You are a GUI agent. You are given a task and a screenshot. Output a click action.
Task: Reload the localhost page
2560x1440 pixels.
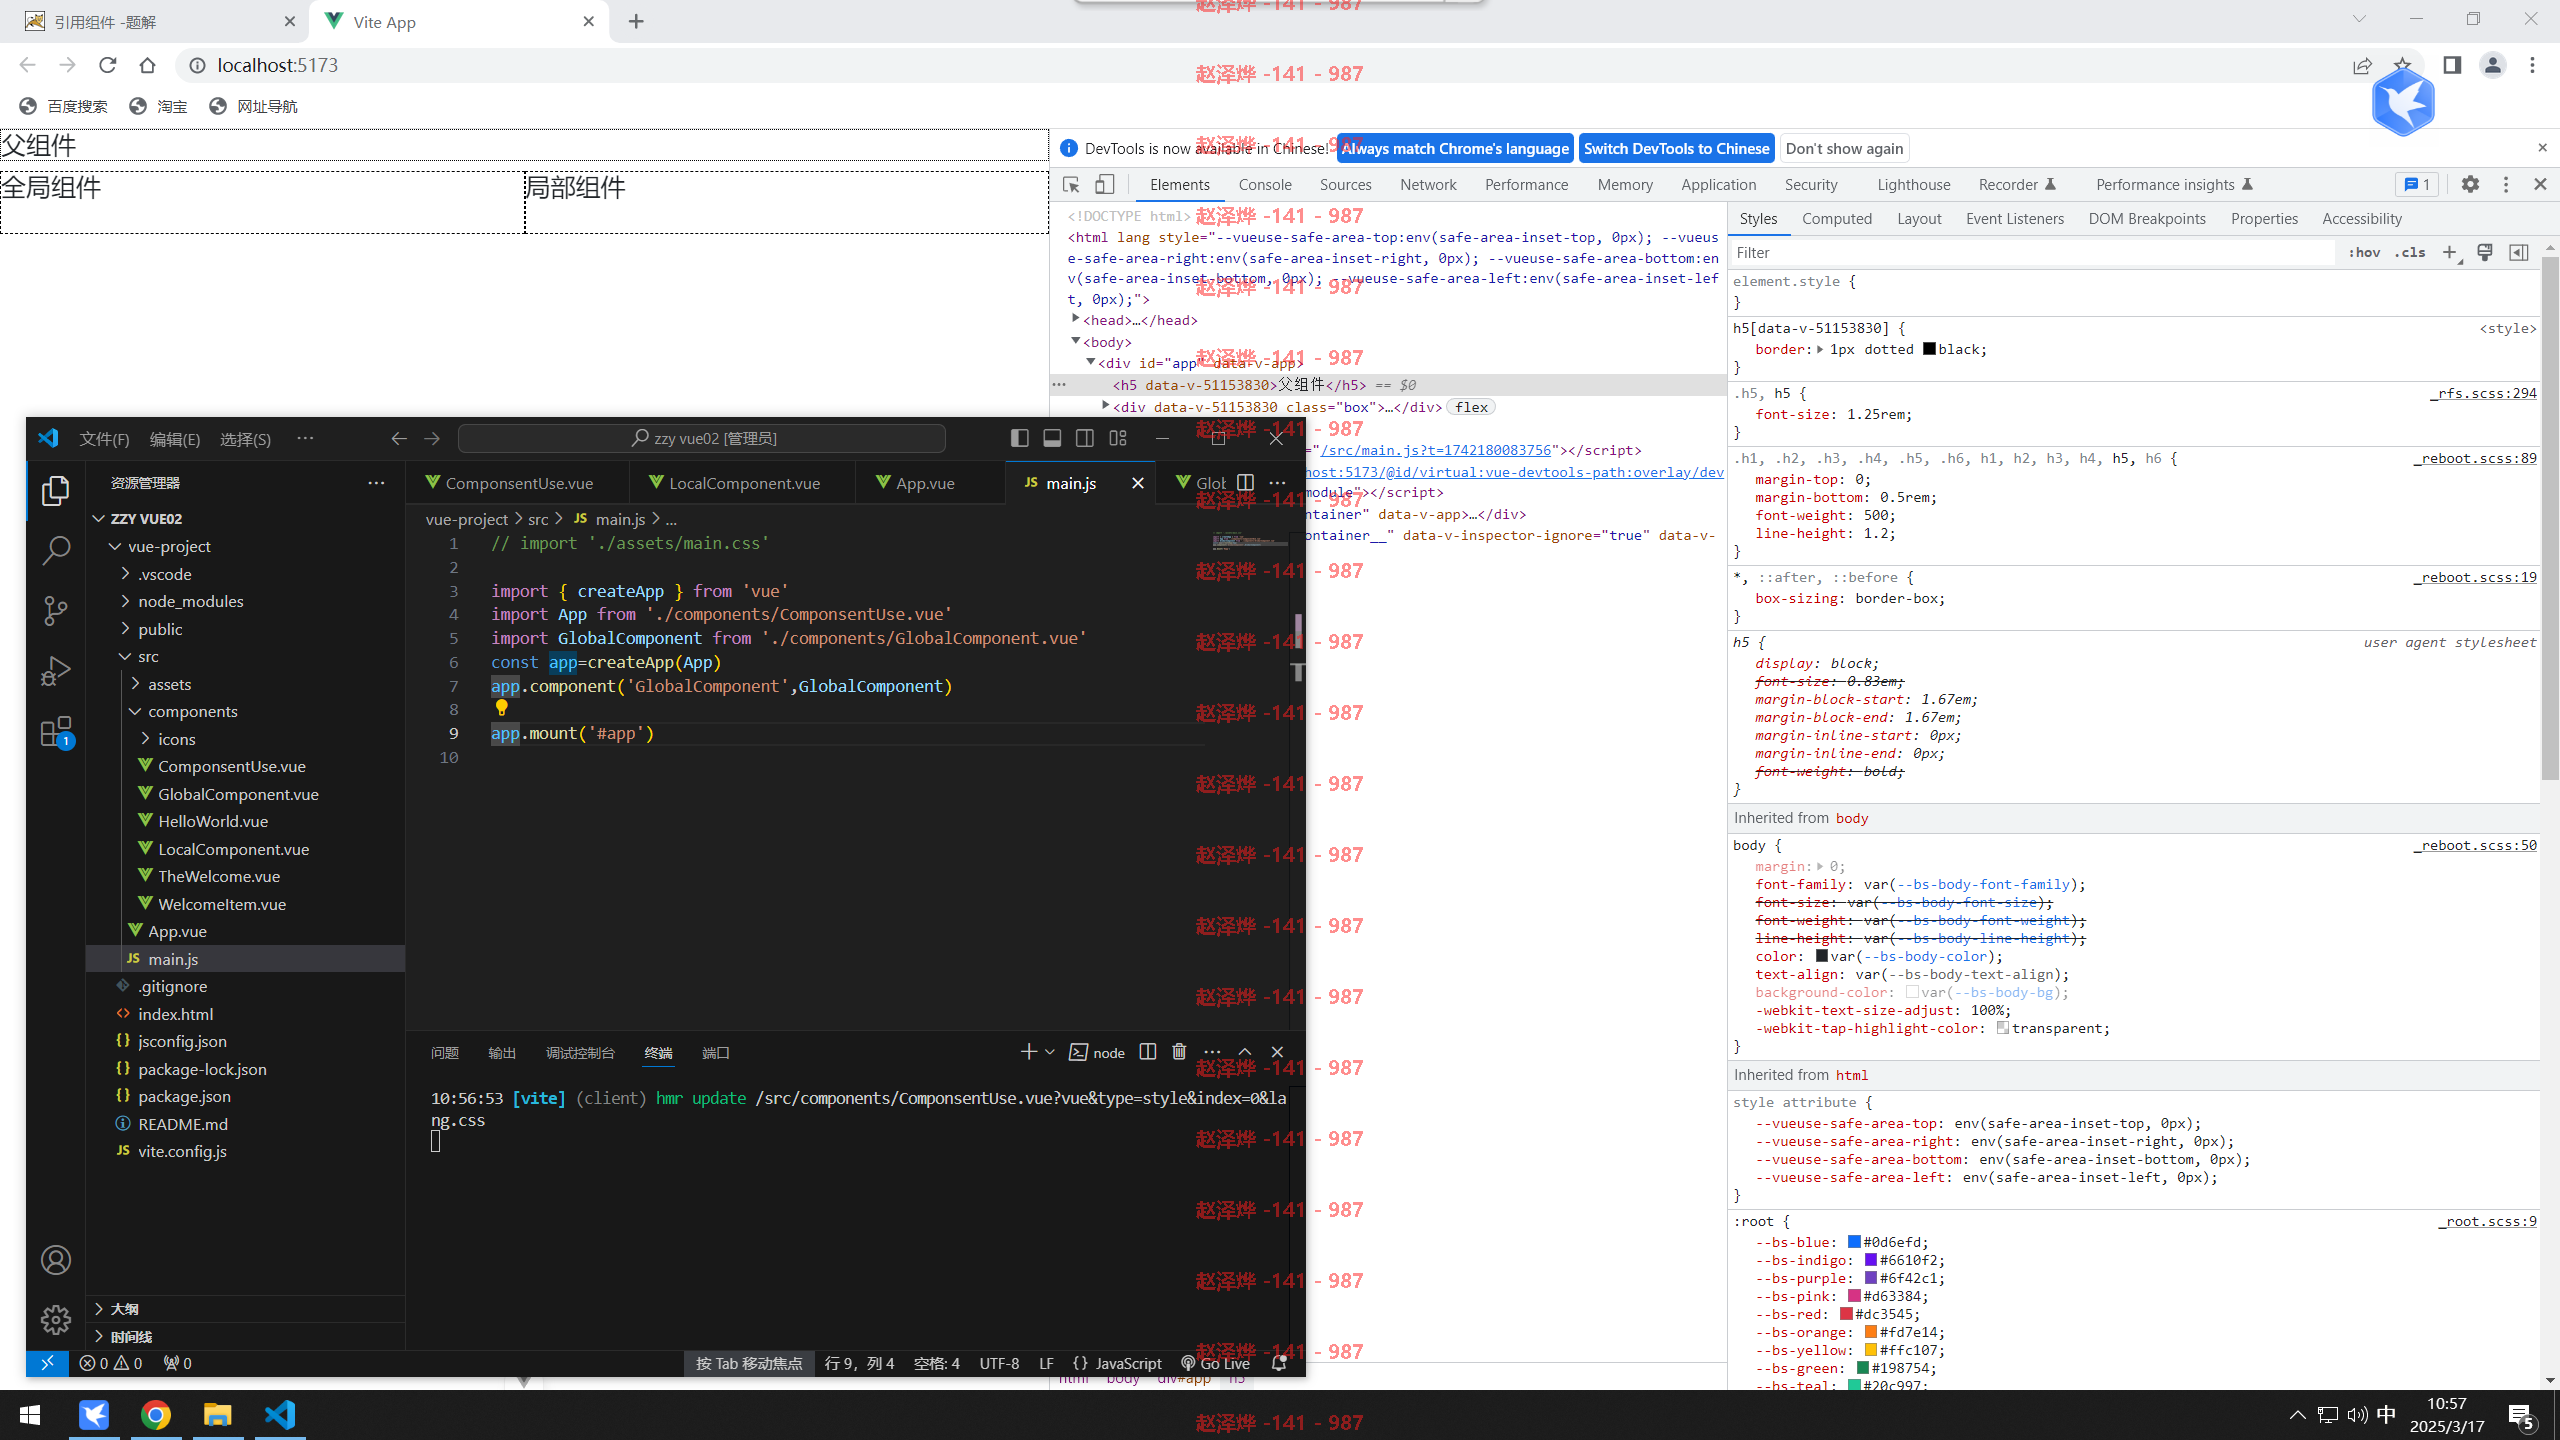(x=107, y=65)
